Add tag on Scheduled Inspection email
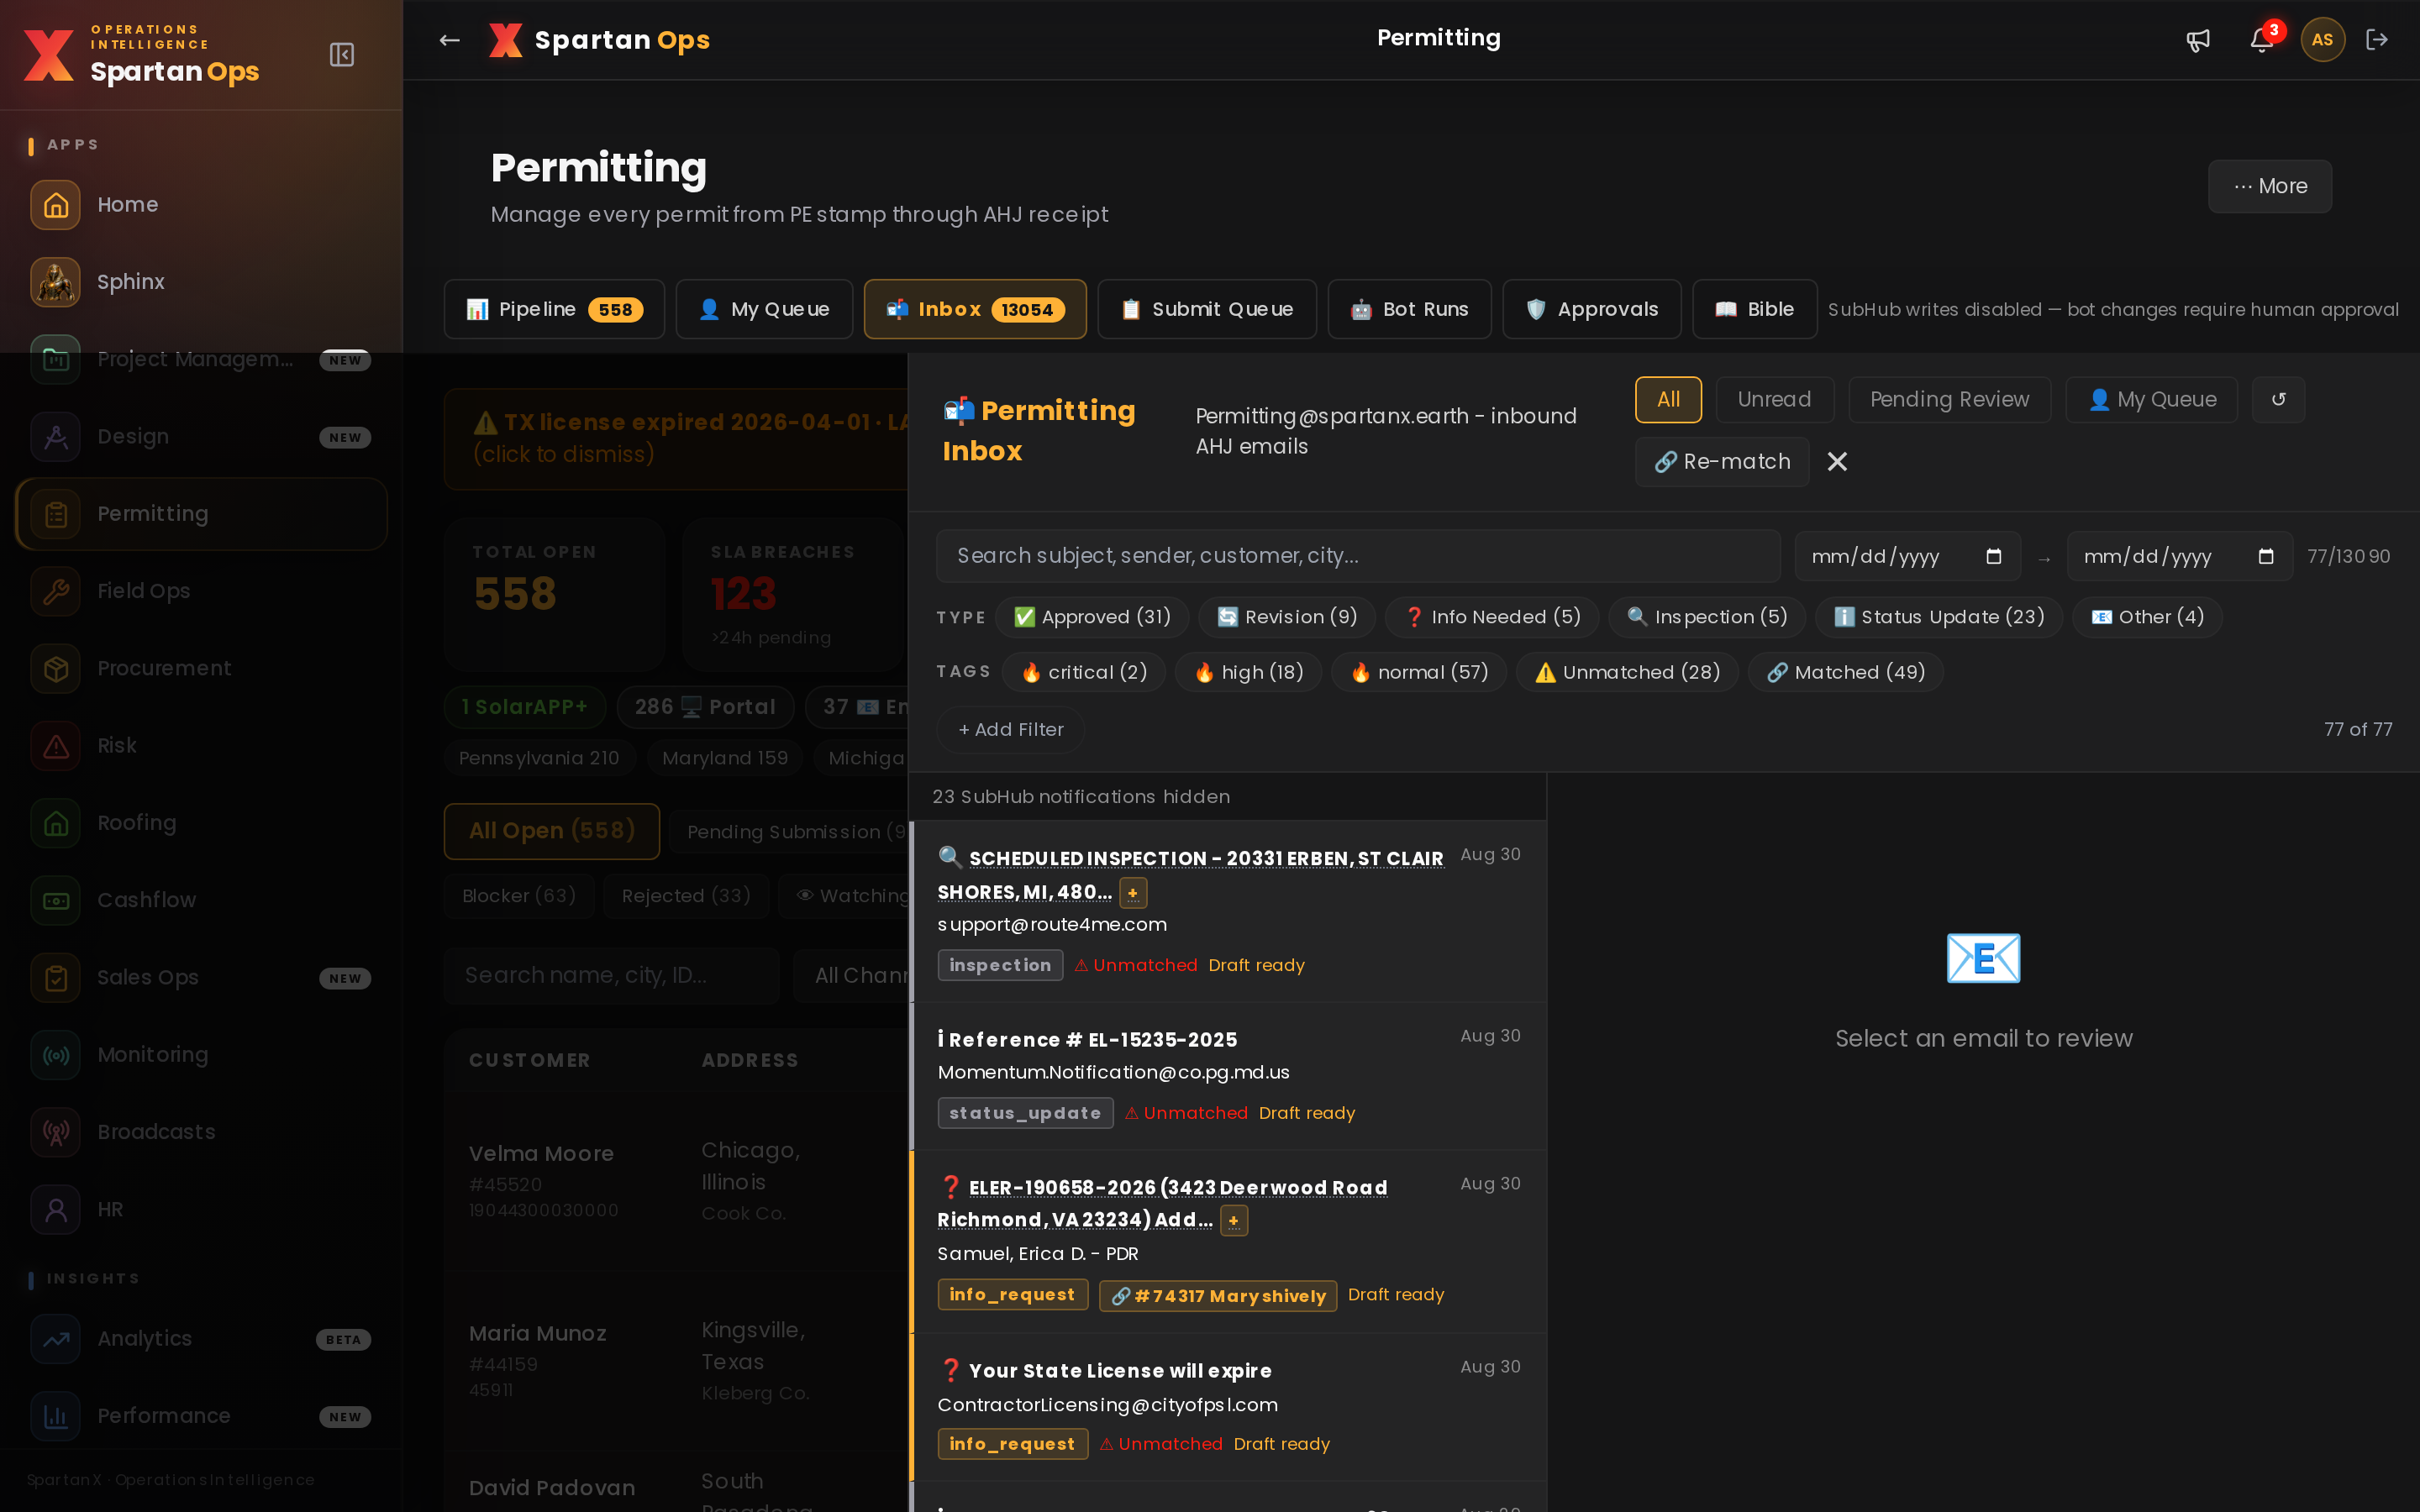2420x1512 pixels. pyautogui.click(x=1133, y=892)
